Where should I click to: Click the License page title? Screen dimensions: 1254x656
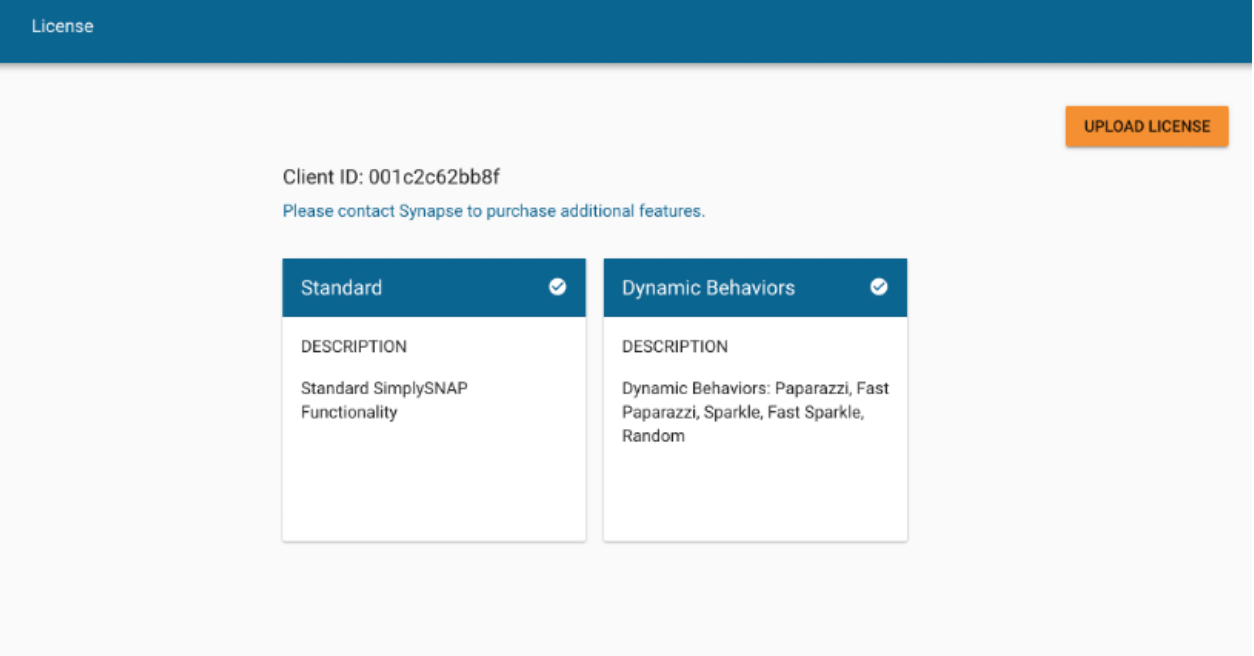coord(62,27)
